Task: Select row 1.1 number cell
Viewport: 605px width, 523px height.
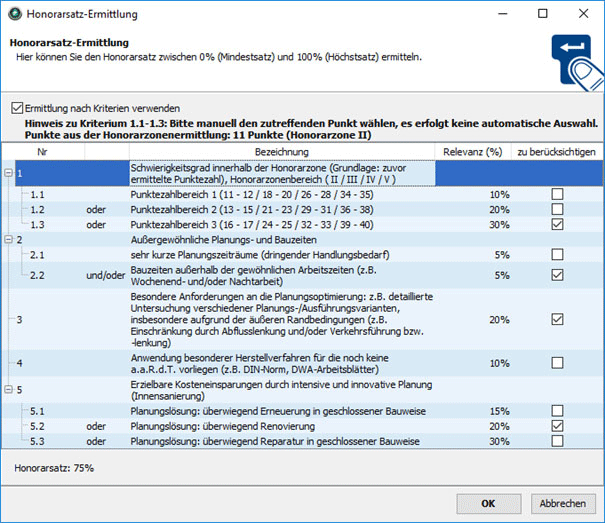Action: click(x=37, y=195)
